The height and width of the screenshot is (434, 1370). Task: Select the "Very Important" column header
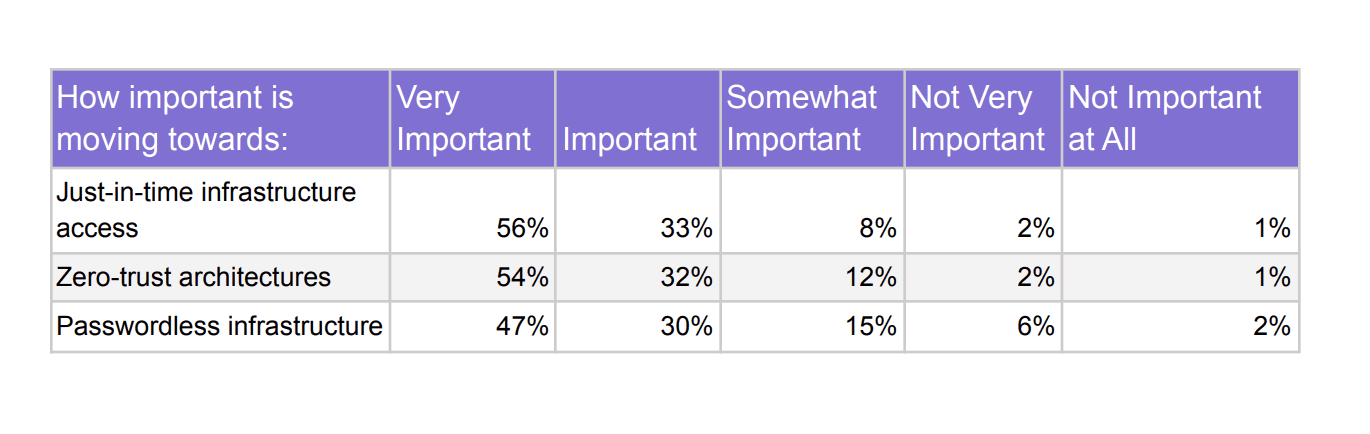(x=472, y=118)
